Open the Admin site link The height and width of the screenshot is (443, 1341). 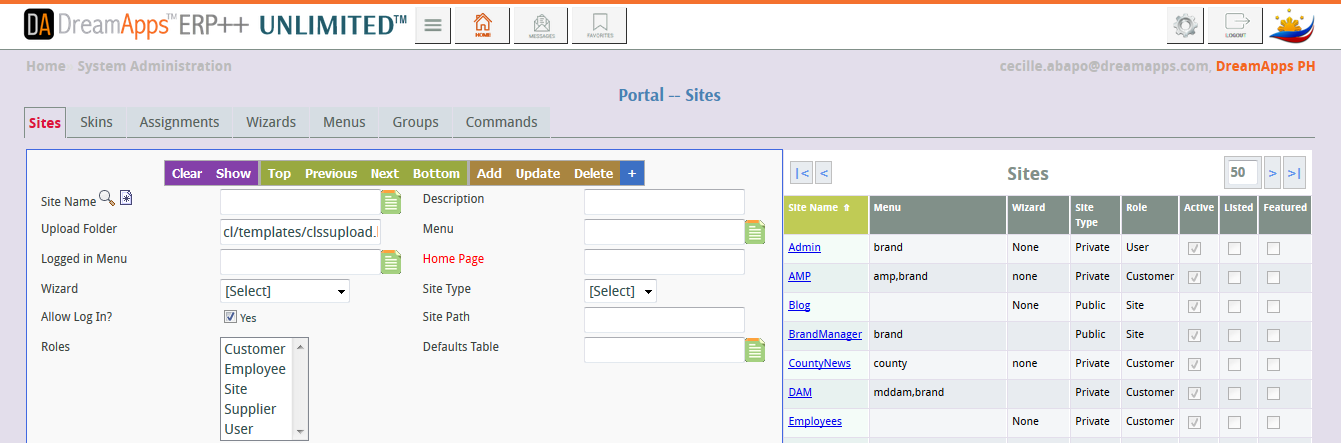click(804, 247)
